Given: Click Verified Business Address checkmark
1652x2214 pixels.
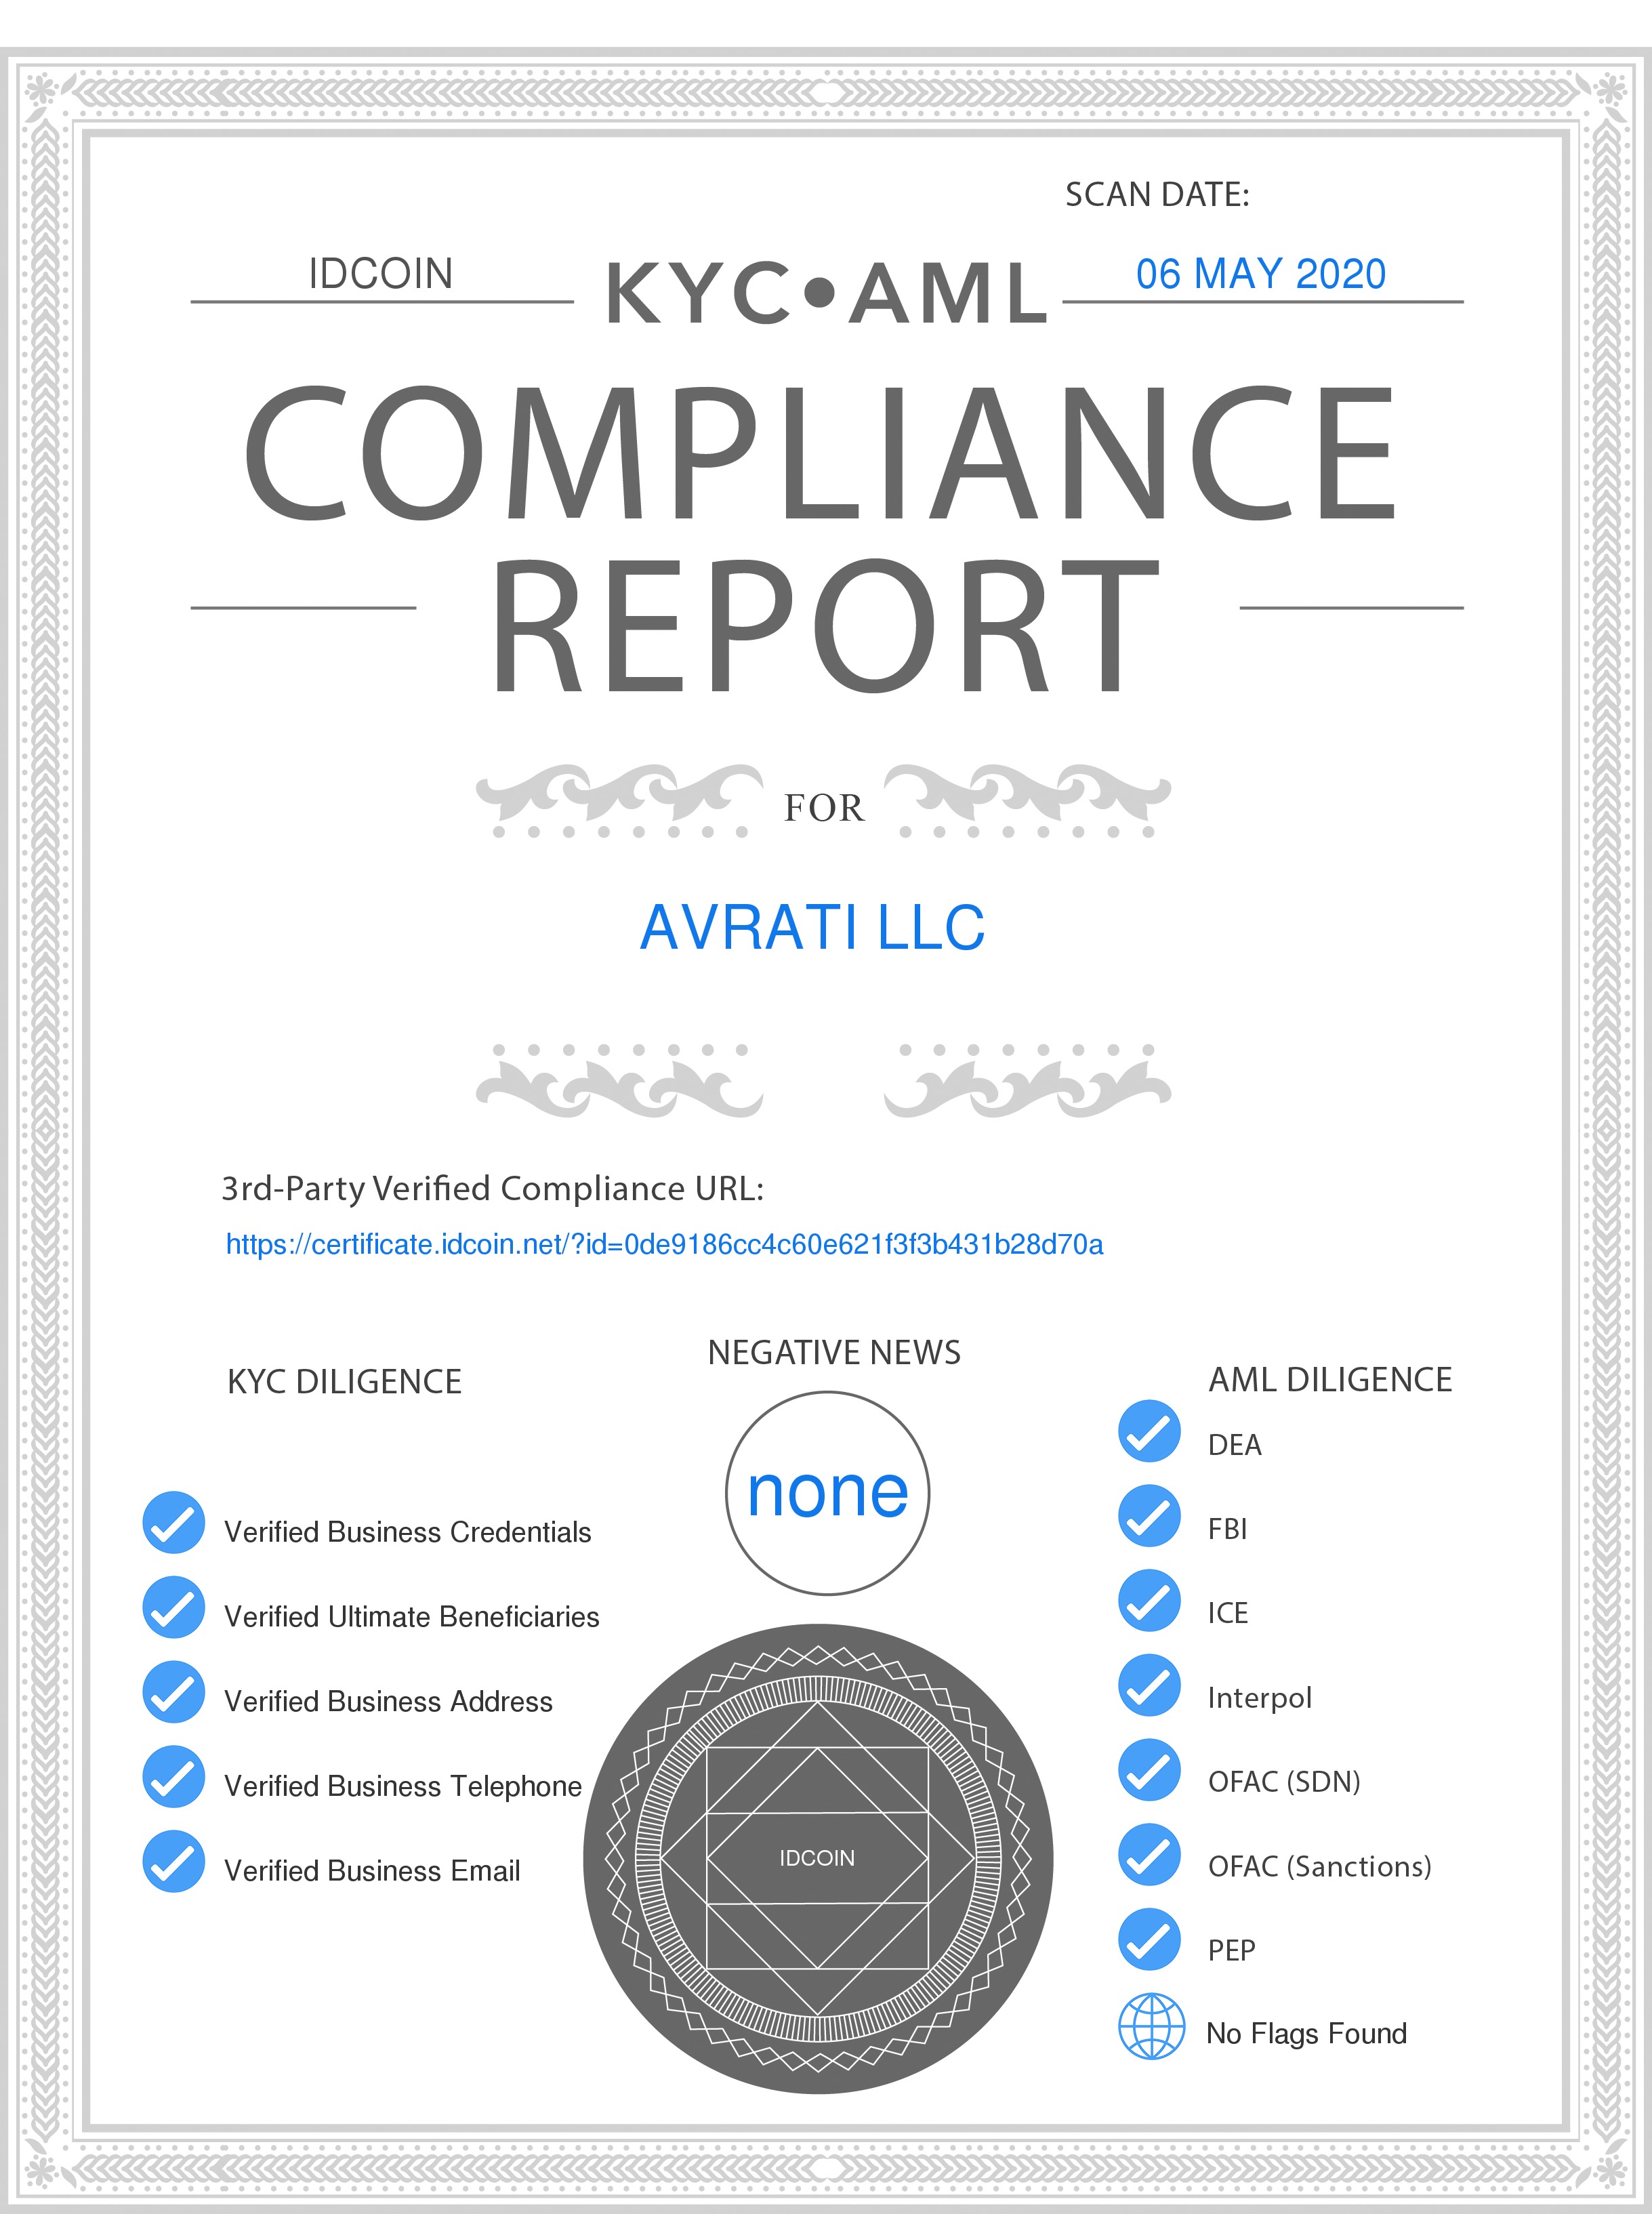Looking at the screenshot, I should (174, 1692).
